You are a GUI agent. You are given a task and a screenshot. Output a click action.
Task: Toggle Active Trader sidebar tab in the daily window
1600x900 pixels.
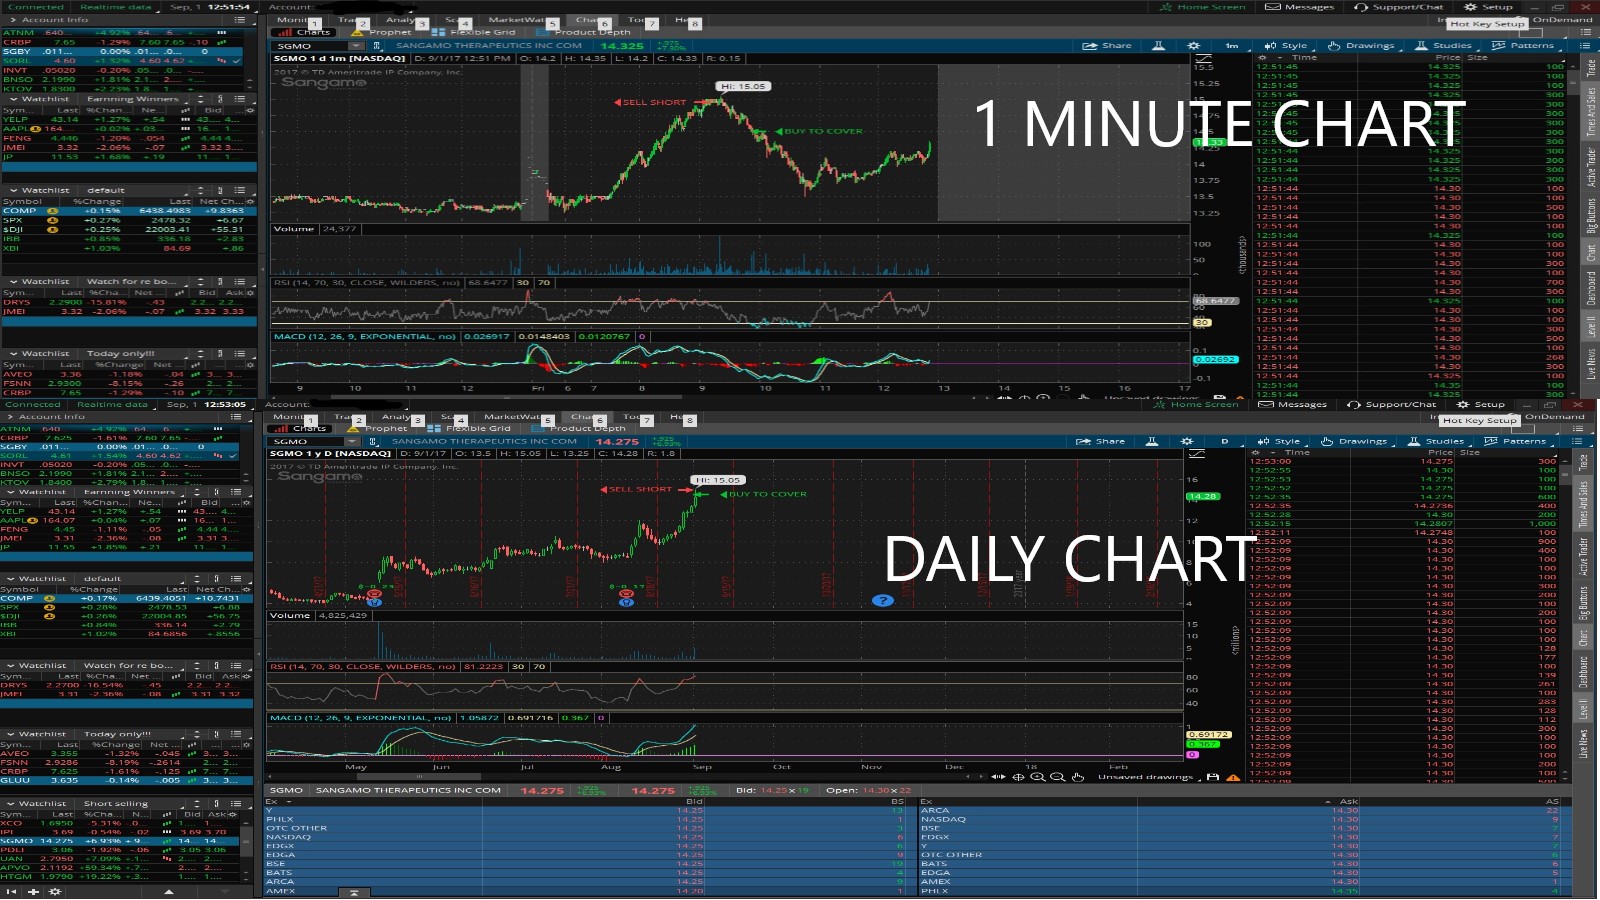coord(1584,556)
